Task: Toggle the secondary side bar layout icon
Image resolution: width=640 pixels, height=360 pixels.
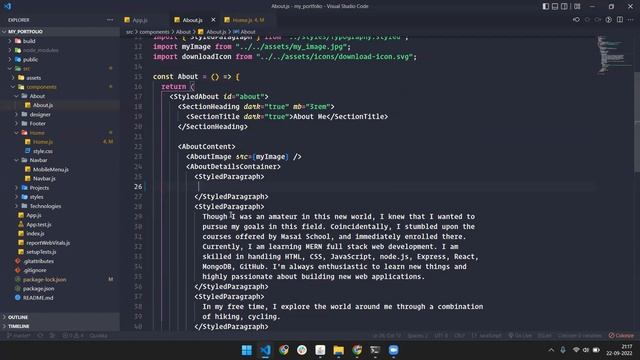Action: click(x=564, y=6)
